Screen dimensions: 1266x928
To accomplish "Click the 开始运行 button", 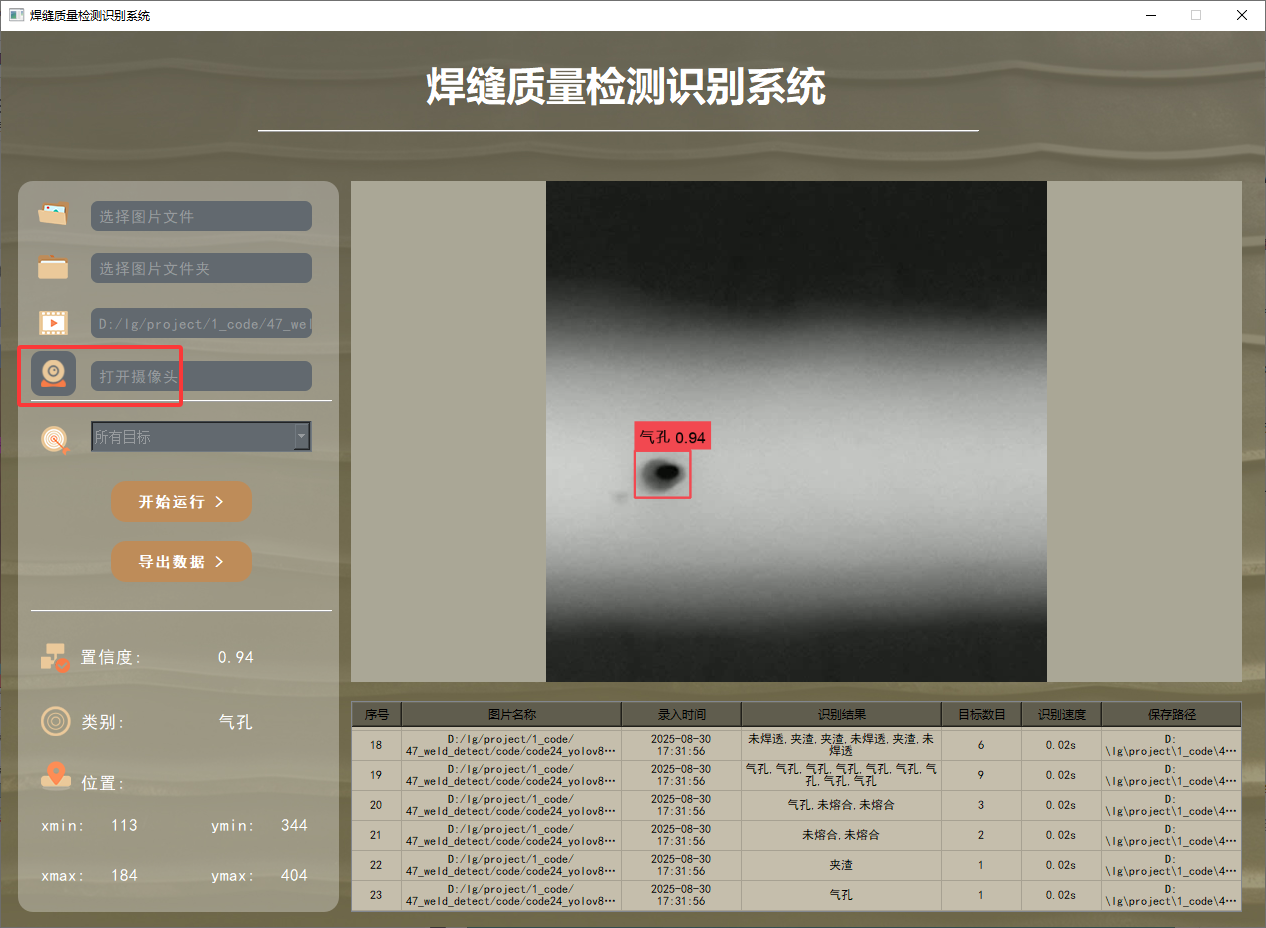I will [x=181, y=502].
